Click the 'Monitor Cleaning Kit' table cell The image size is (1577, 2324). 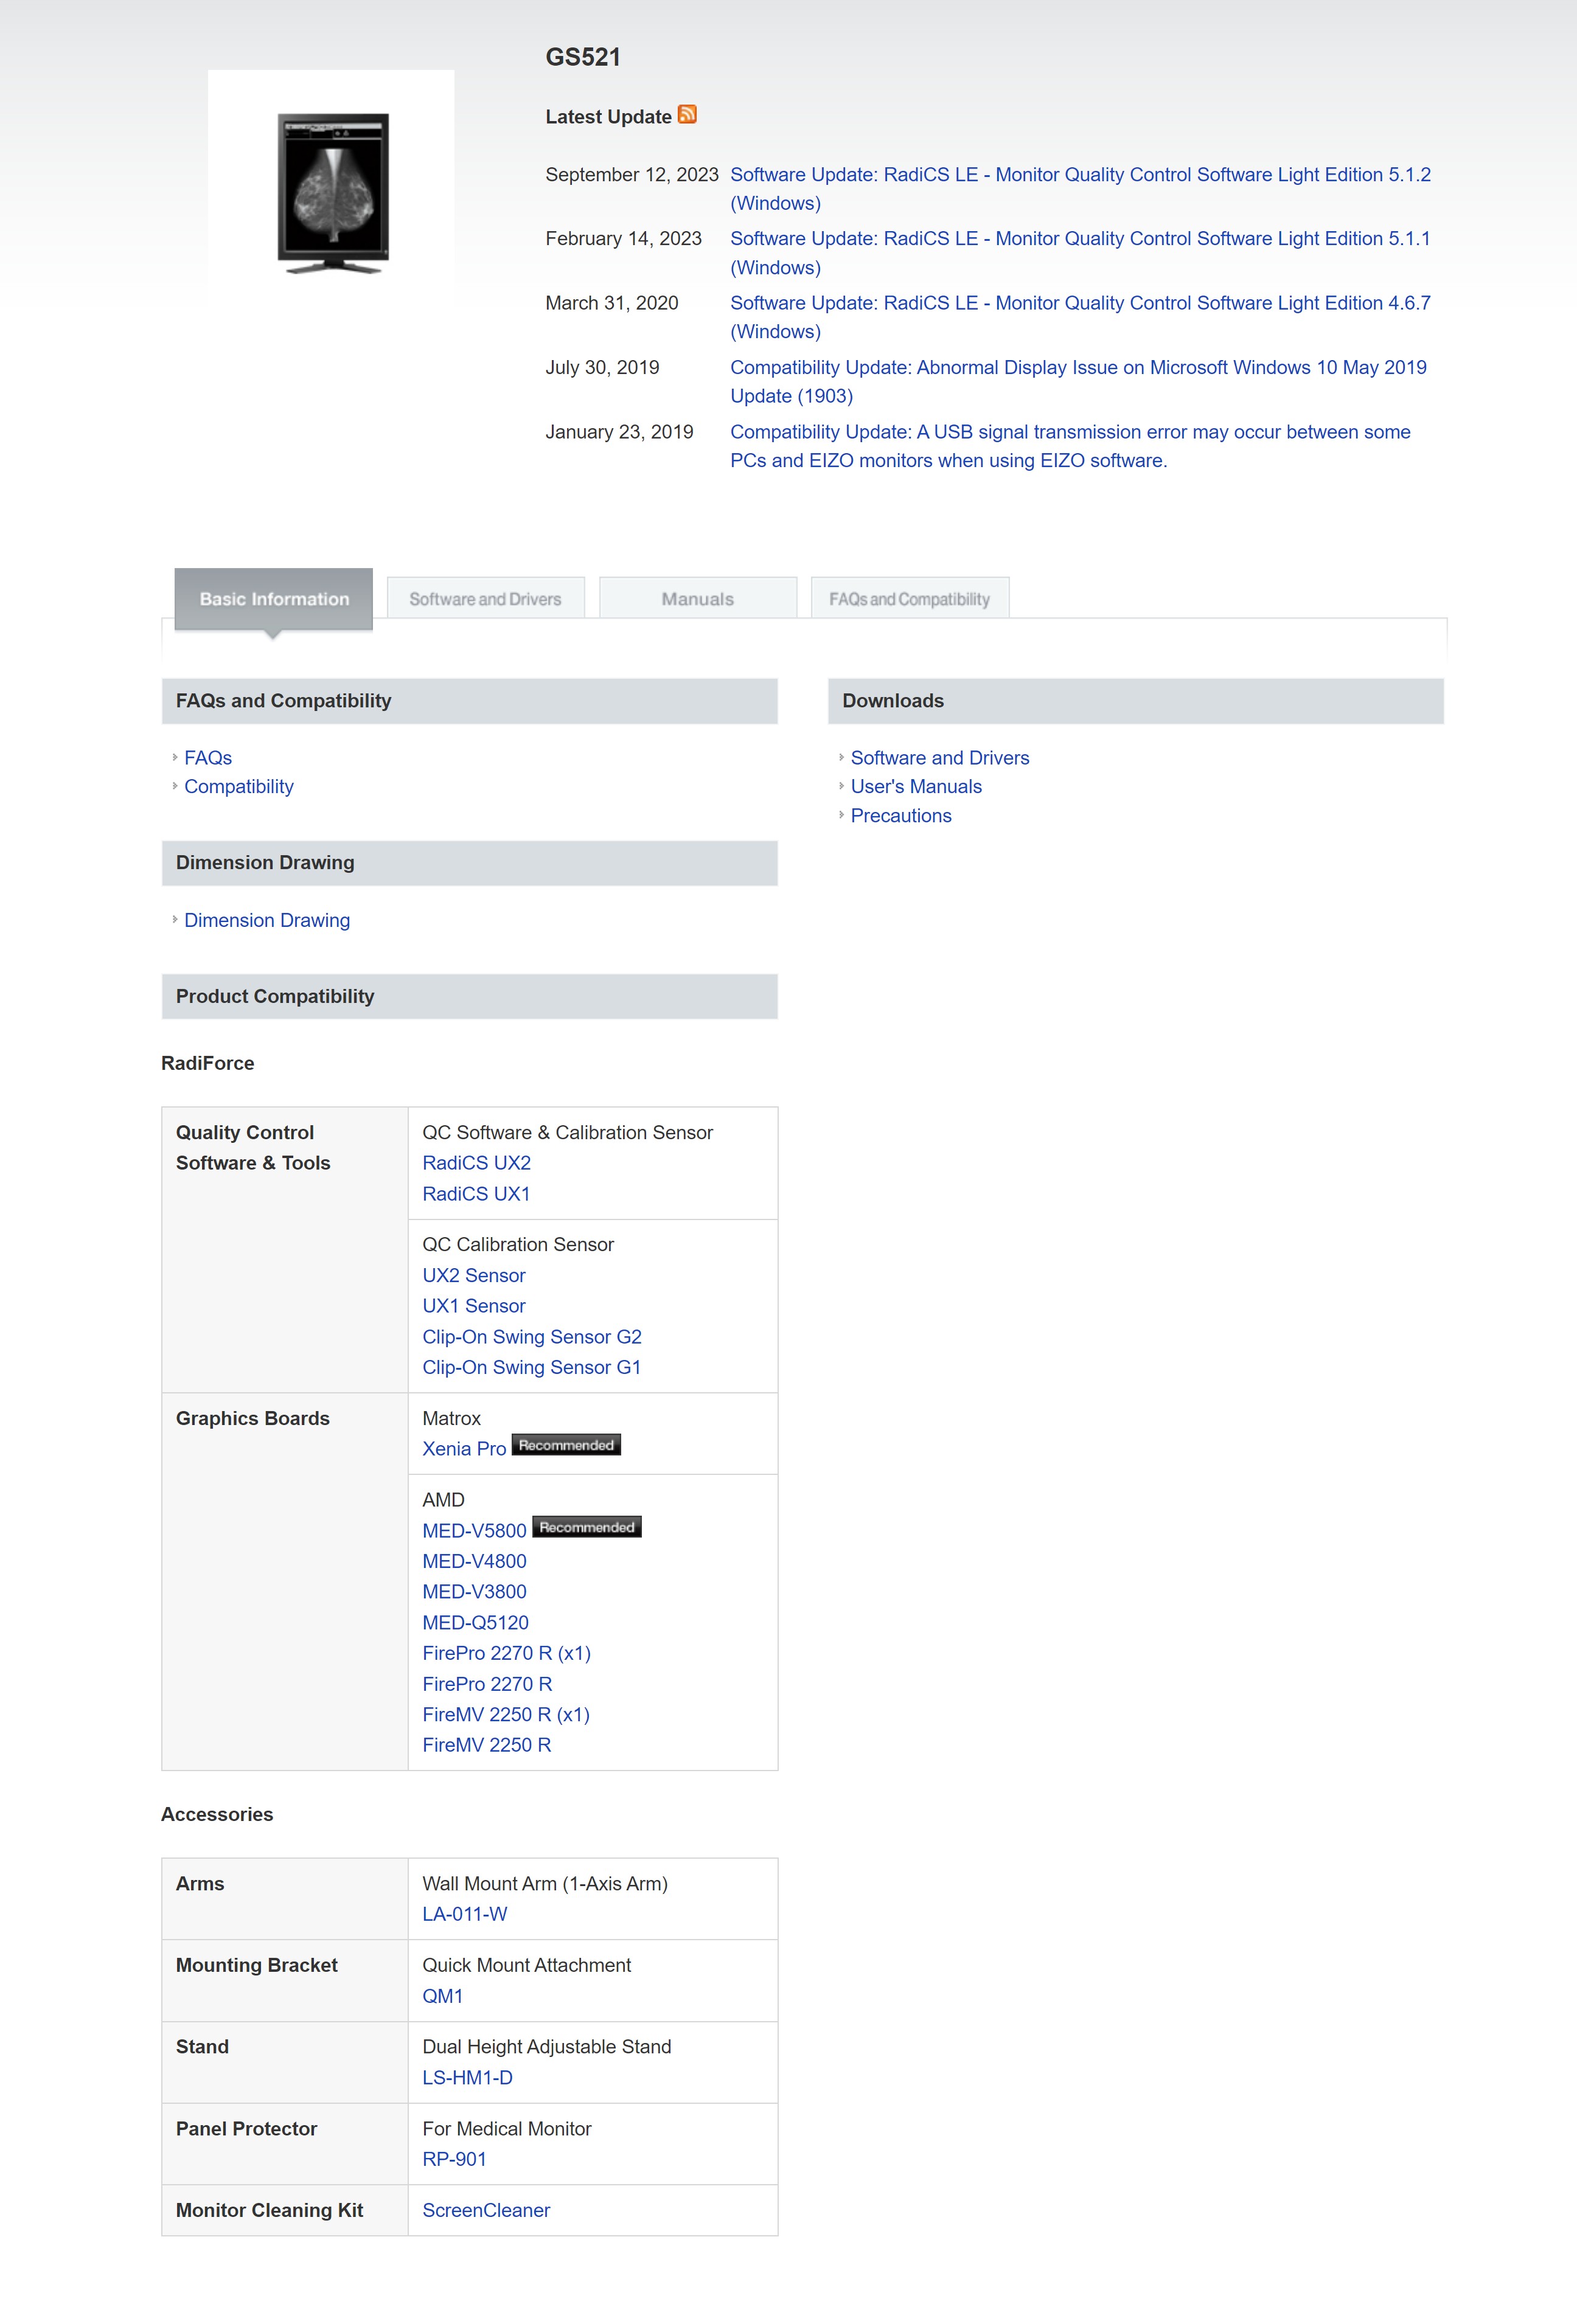pyautogui.click(x=285, y=2210)
